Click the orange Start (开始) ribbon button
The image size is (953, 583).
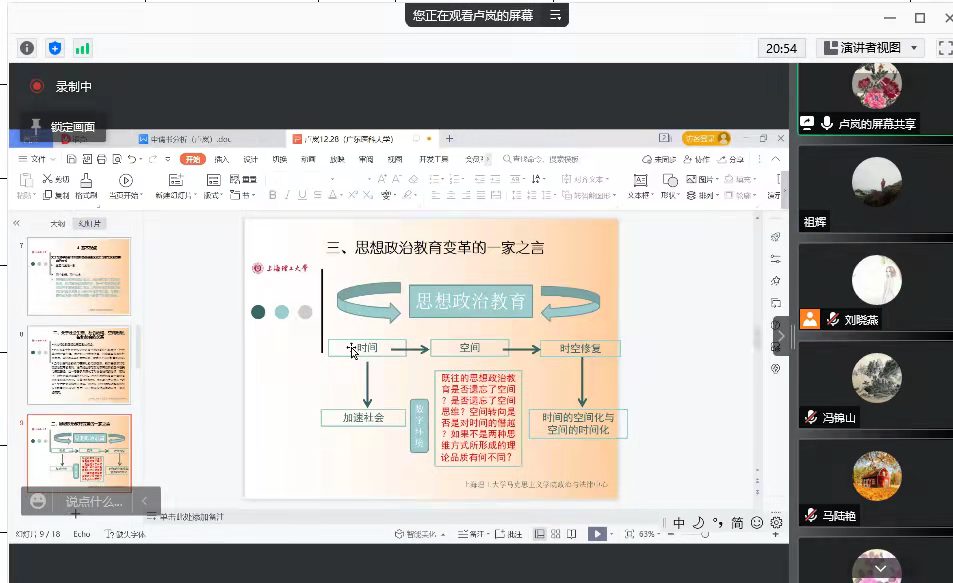tap(192, 159)
